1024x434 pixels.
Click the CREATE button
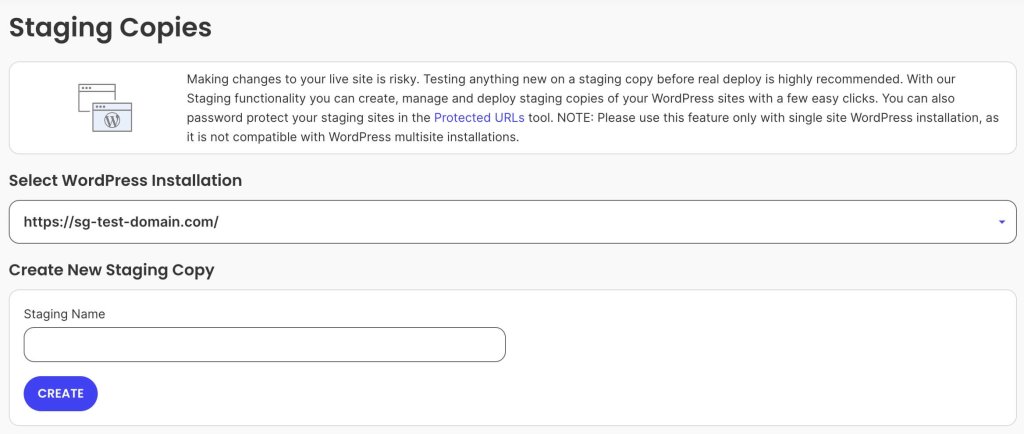61,394
